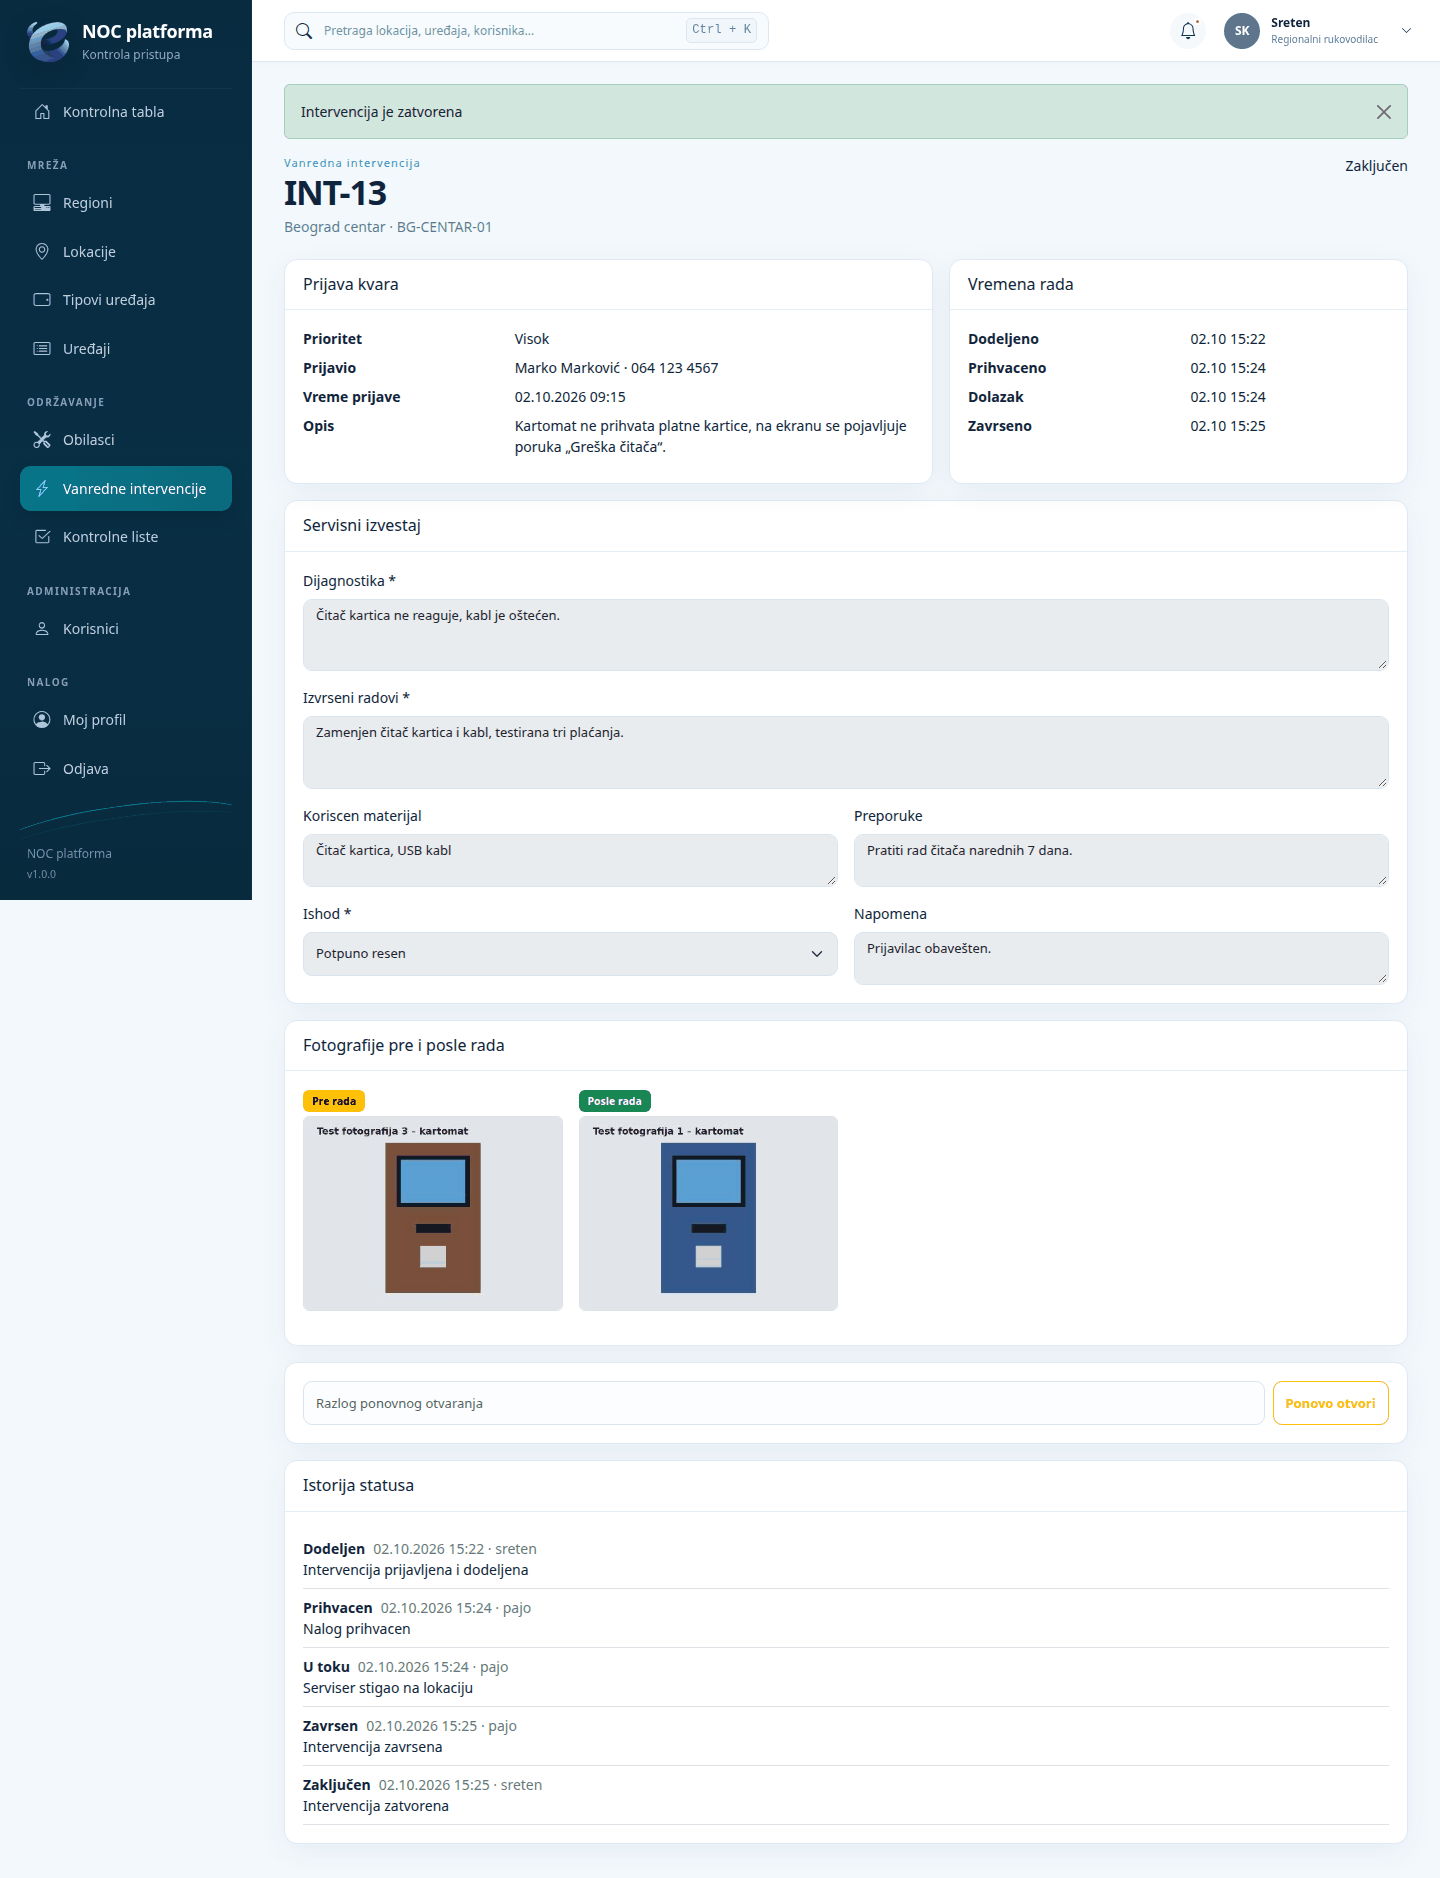Click the SK user avatar
This screenshot has height=1878, width=1440.
click(x=1242, y=31)
